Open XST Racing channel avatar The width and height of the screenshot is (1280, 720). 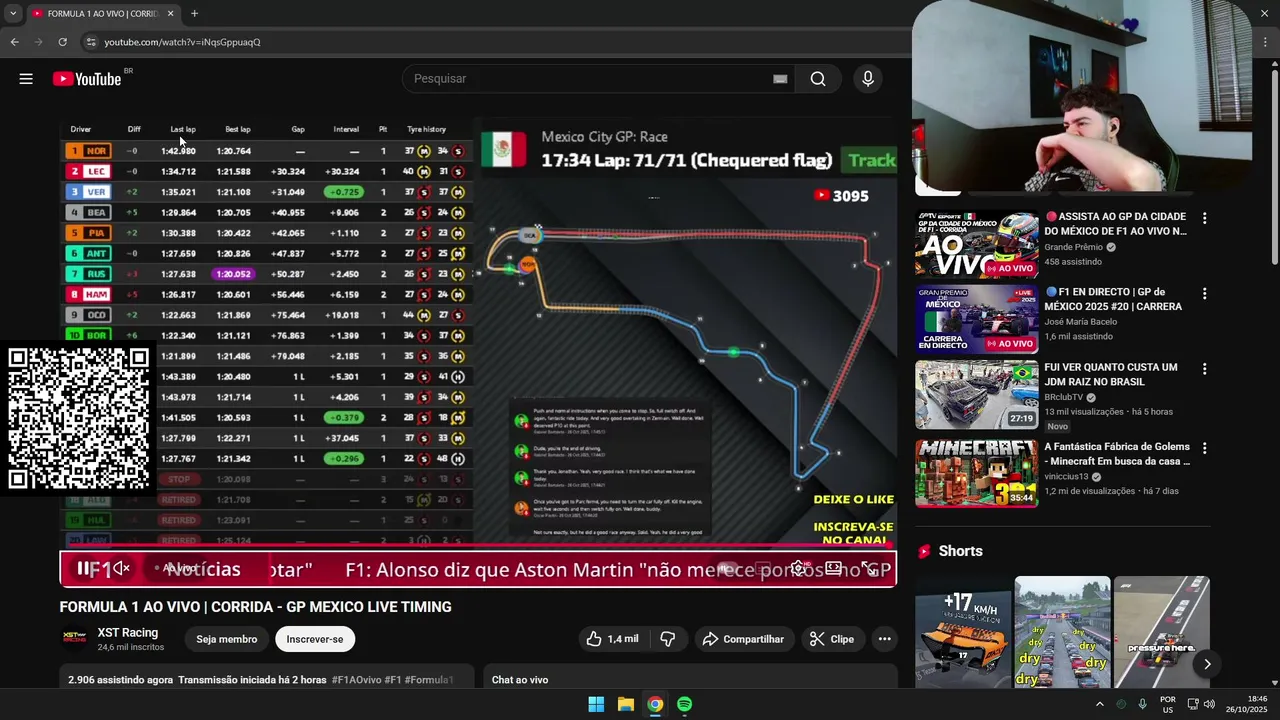[74, 639]
